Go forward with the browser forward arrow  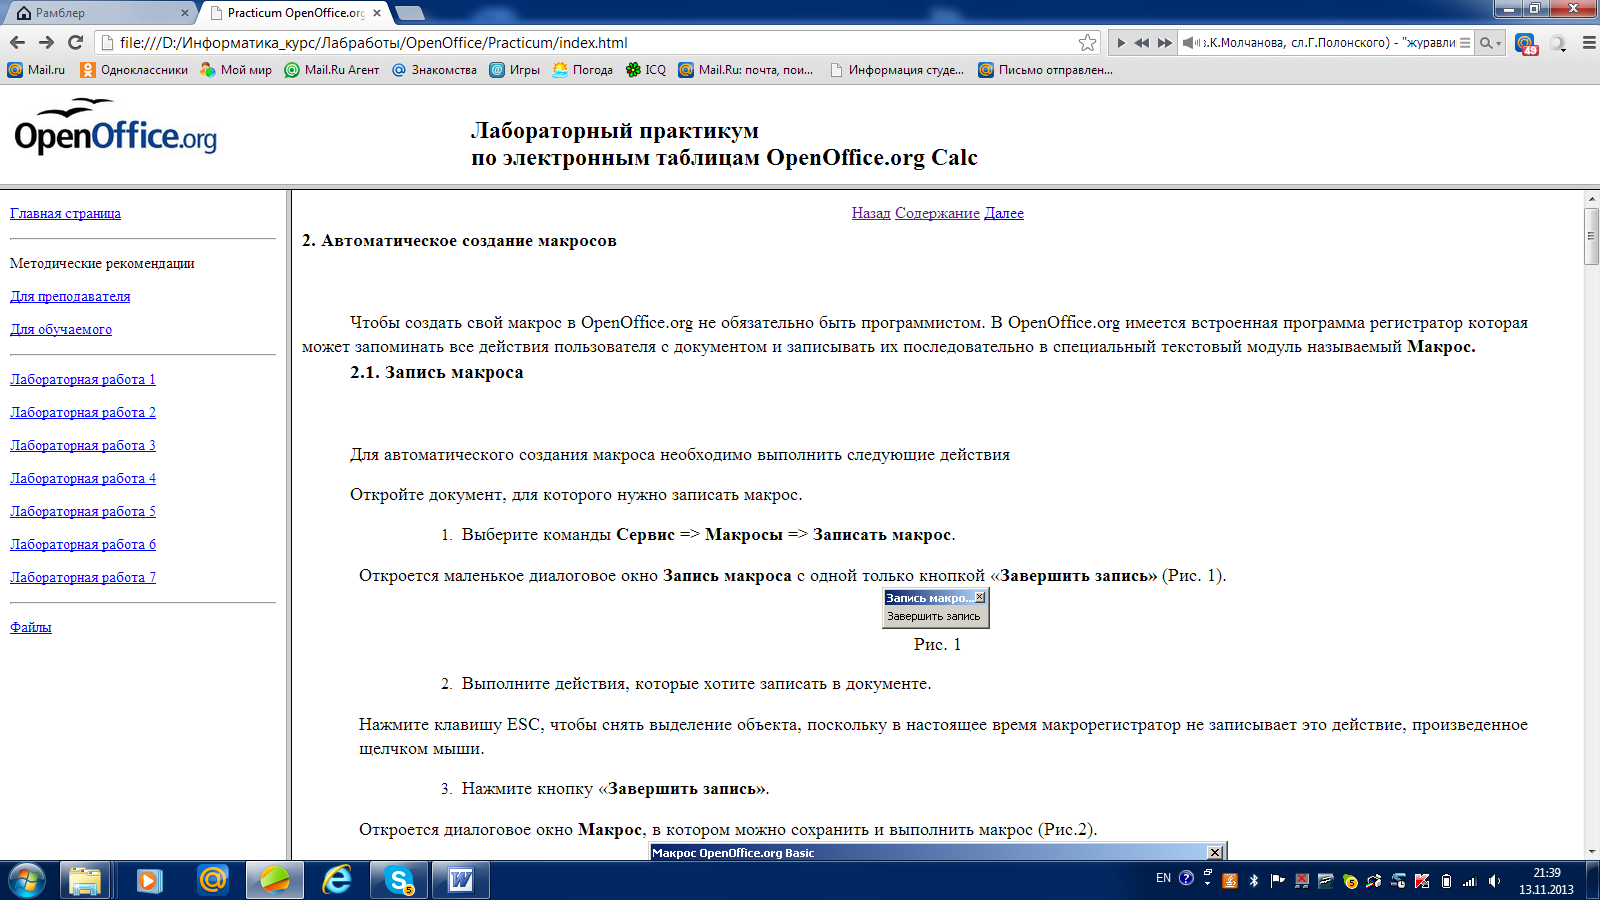pos(46,42)
